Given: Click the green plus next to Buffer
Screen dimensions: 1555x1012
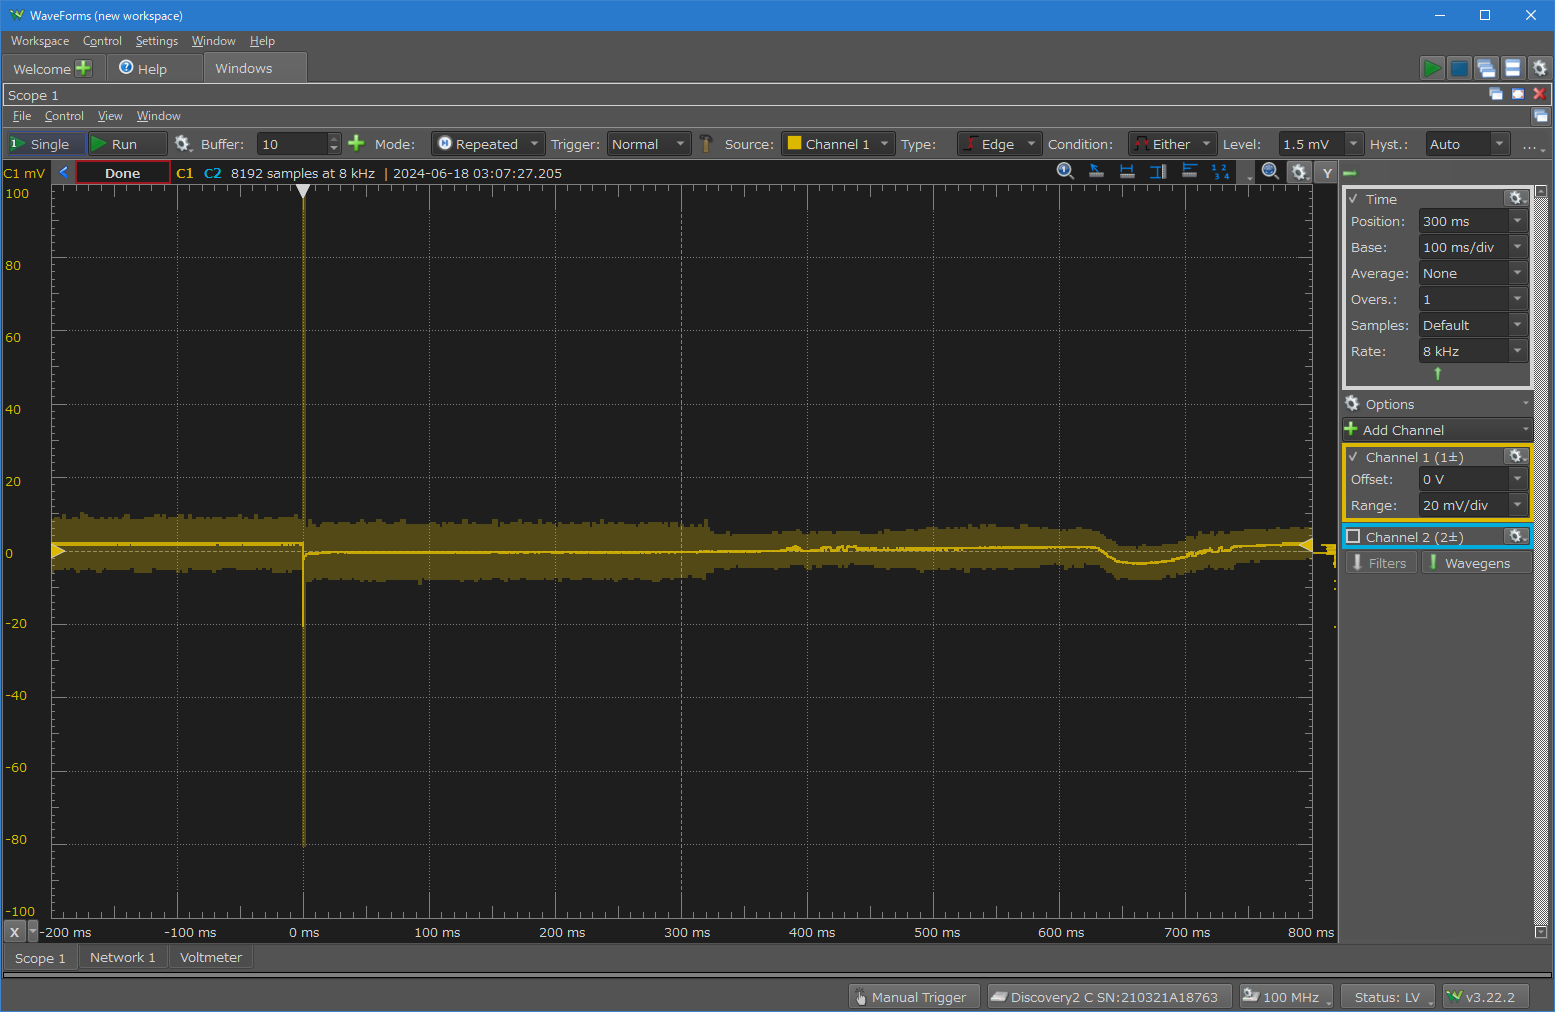Looking at the screenshot, I should coord(356,143).
